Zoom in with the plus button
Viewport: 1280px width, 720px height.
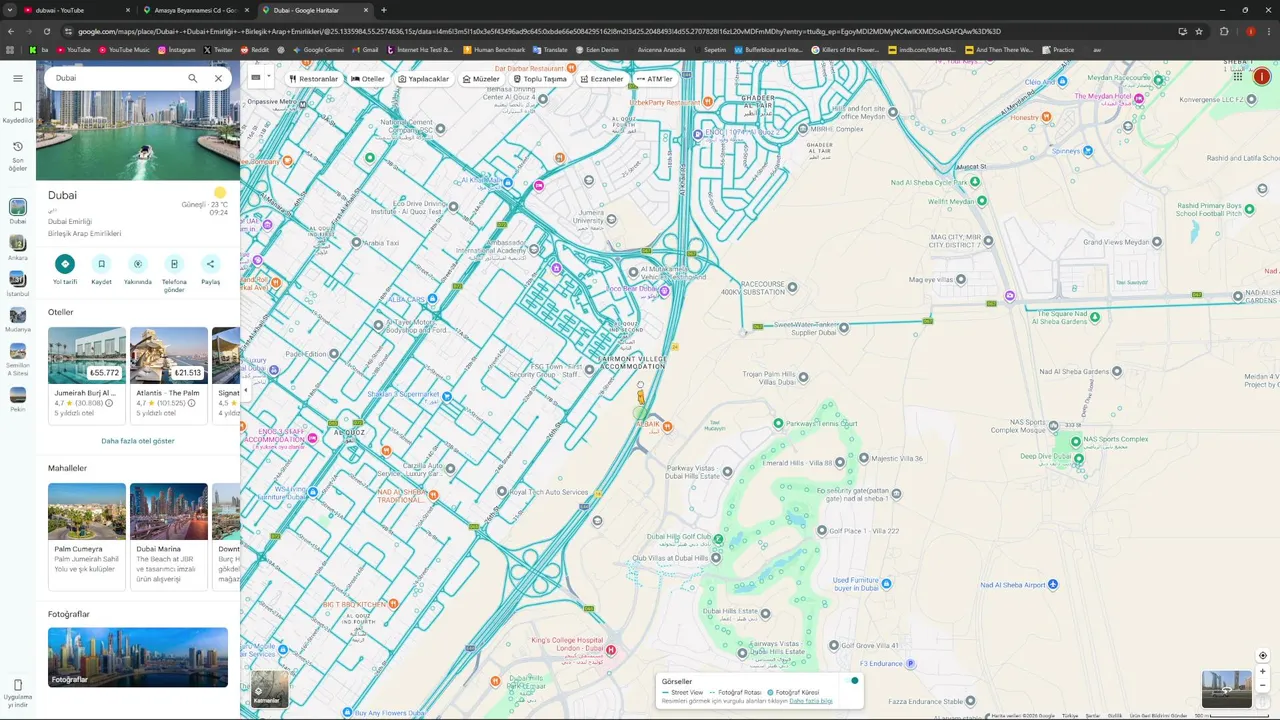pyautogui.click(x=1262, y=672)
